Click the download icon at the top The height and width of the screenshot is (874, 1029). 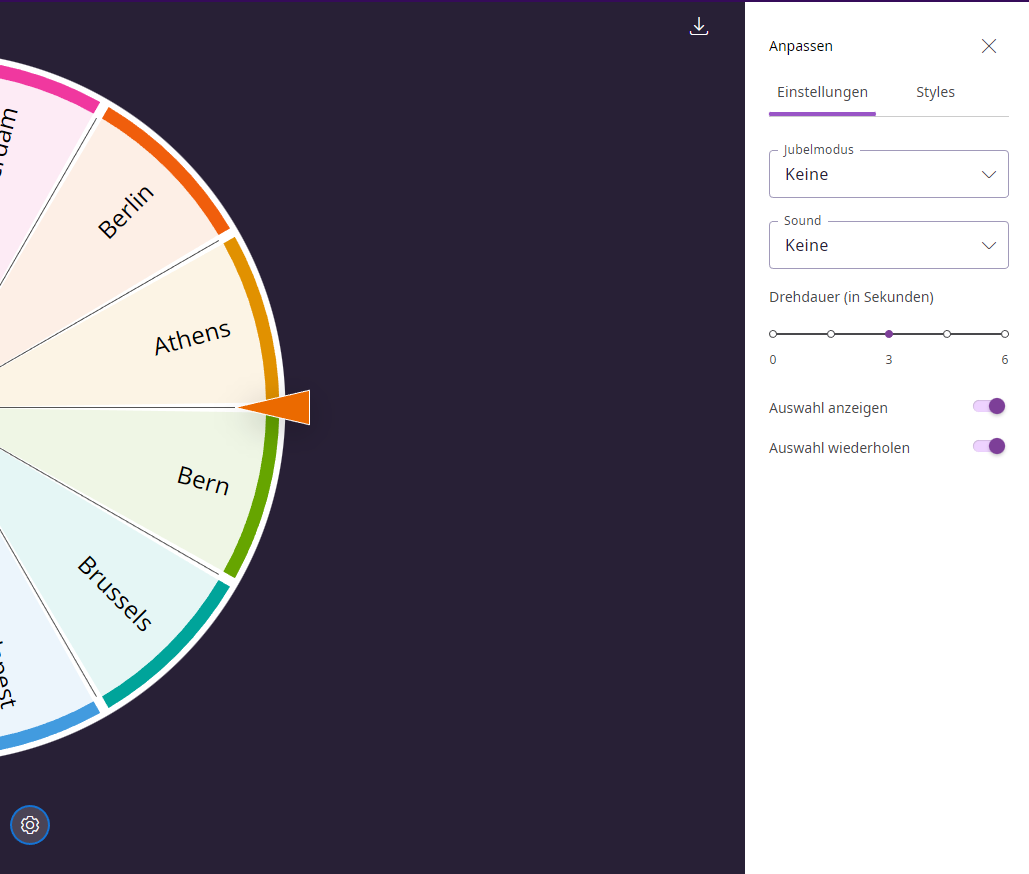(699, 26)
